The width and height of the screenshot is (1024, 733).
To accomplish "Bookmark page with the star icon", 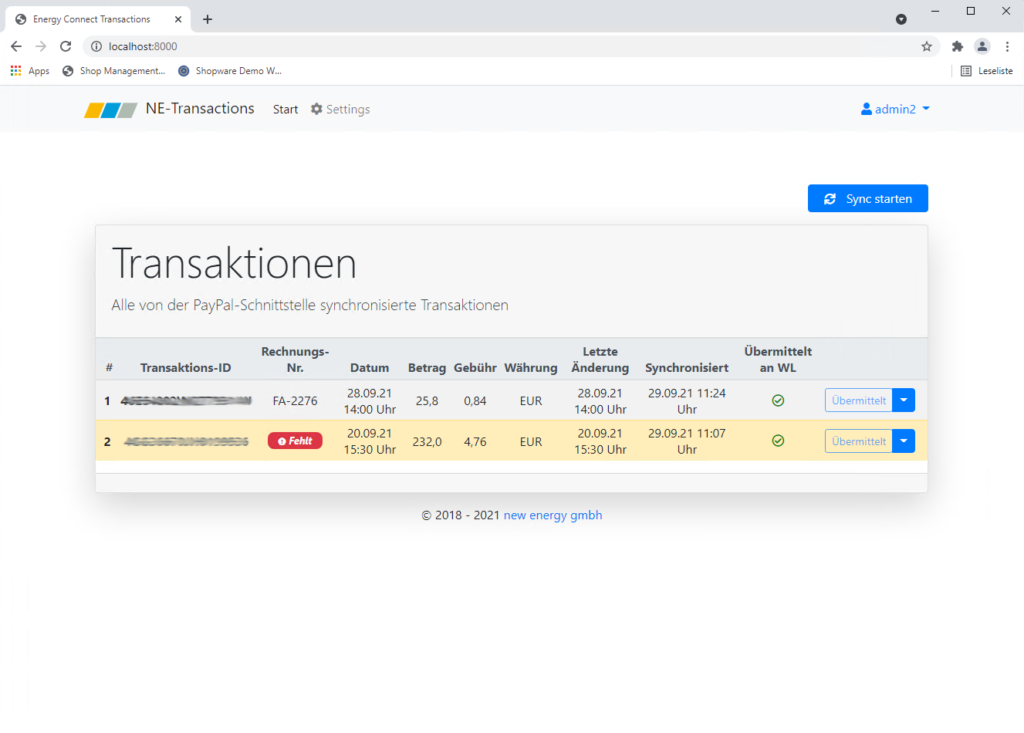I will click(926, 46).
